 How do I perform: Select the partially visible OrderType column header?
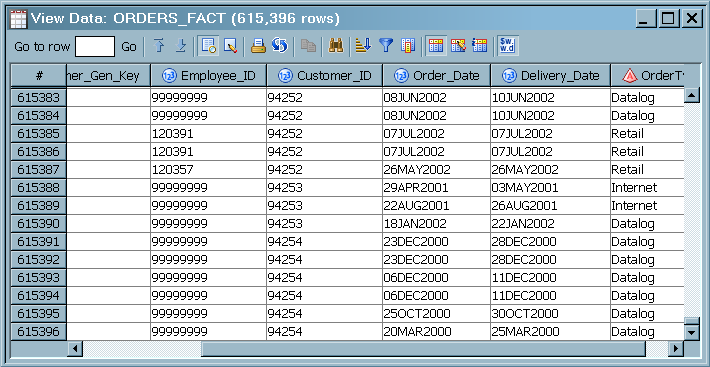pos(647,76)
